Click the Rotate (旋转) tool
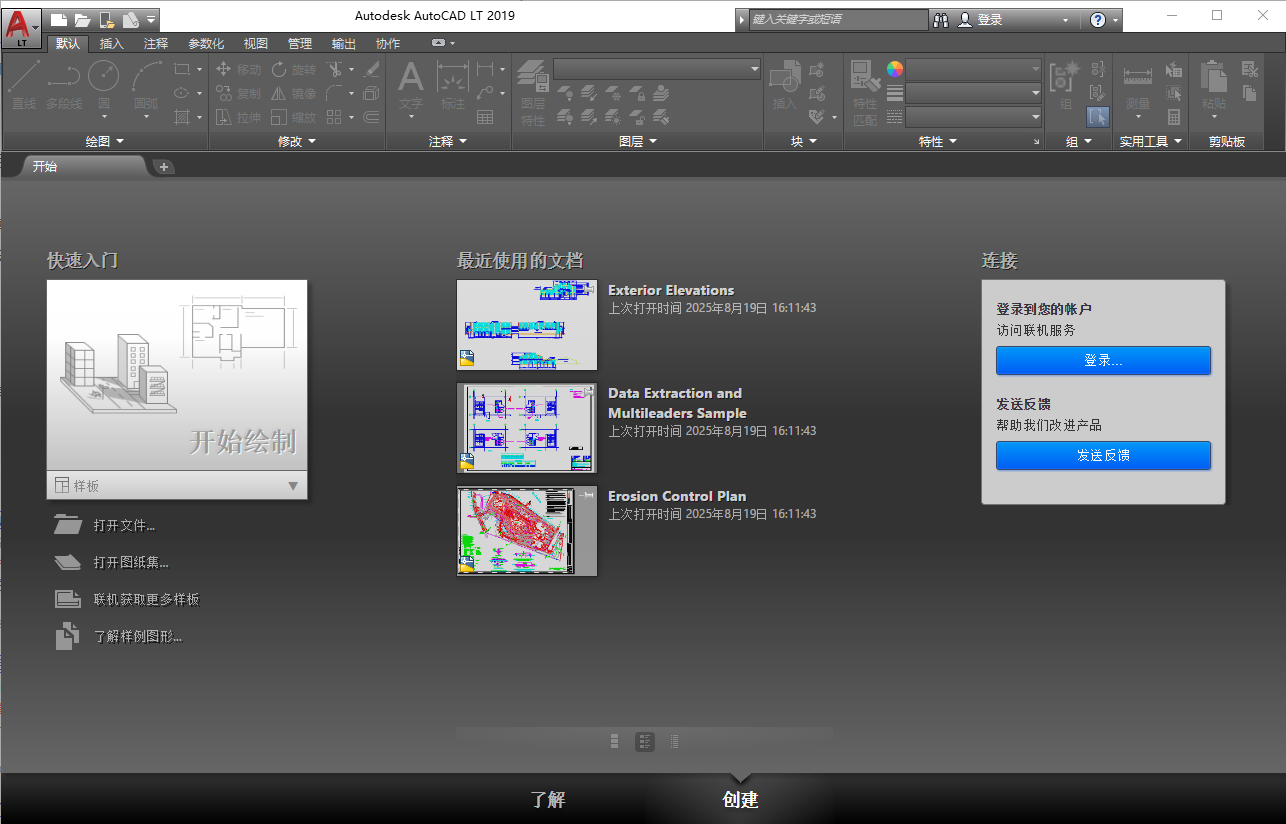The width and height of the screenshot is (1286, 824). 293,69
